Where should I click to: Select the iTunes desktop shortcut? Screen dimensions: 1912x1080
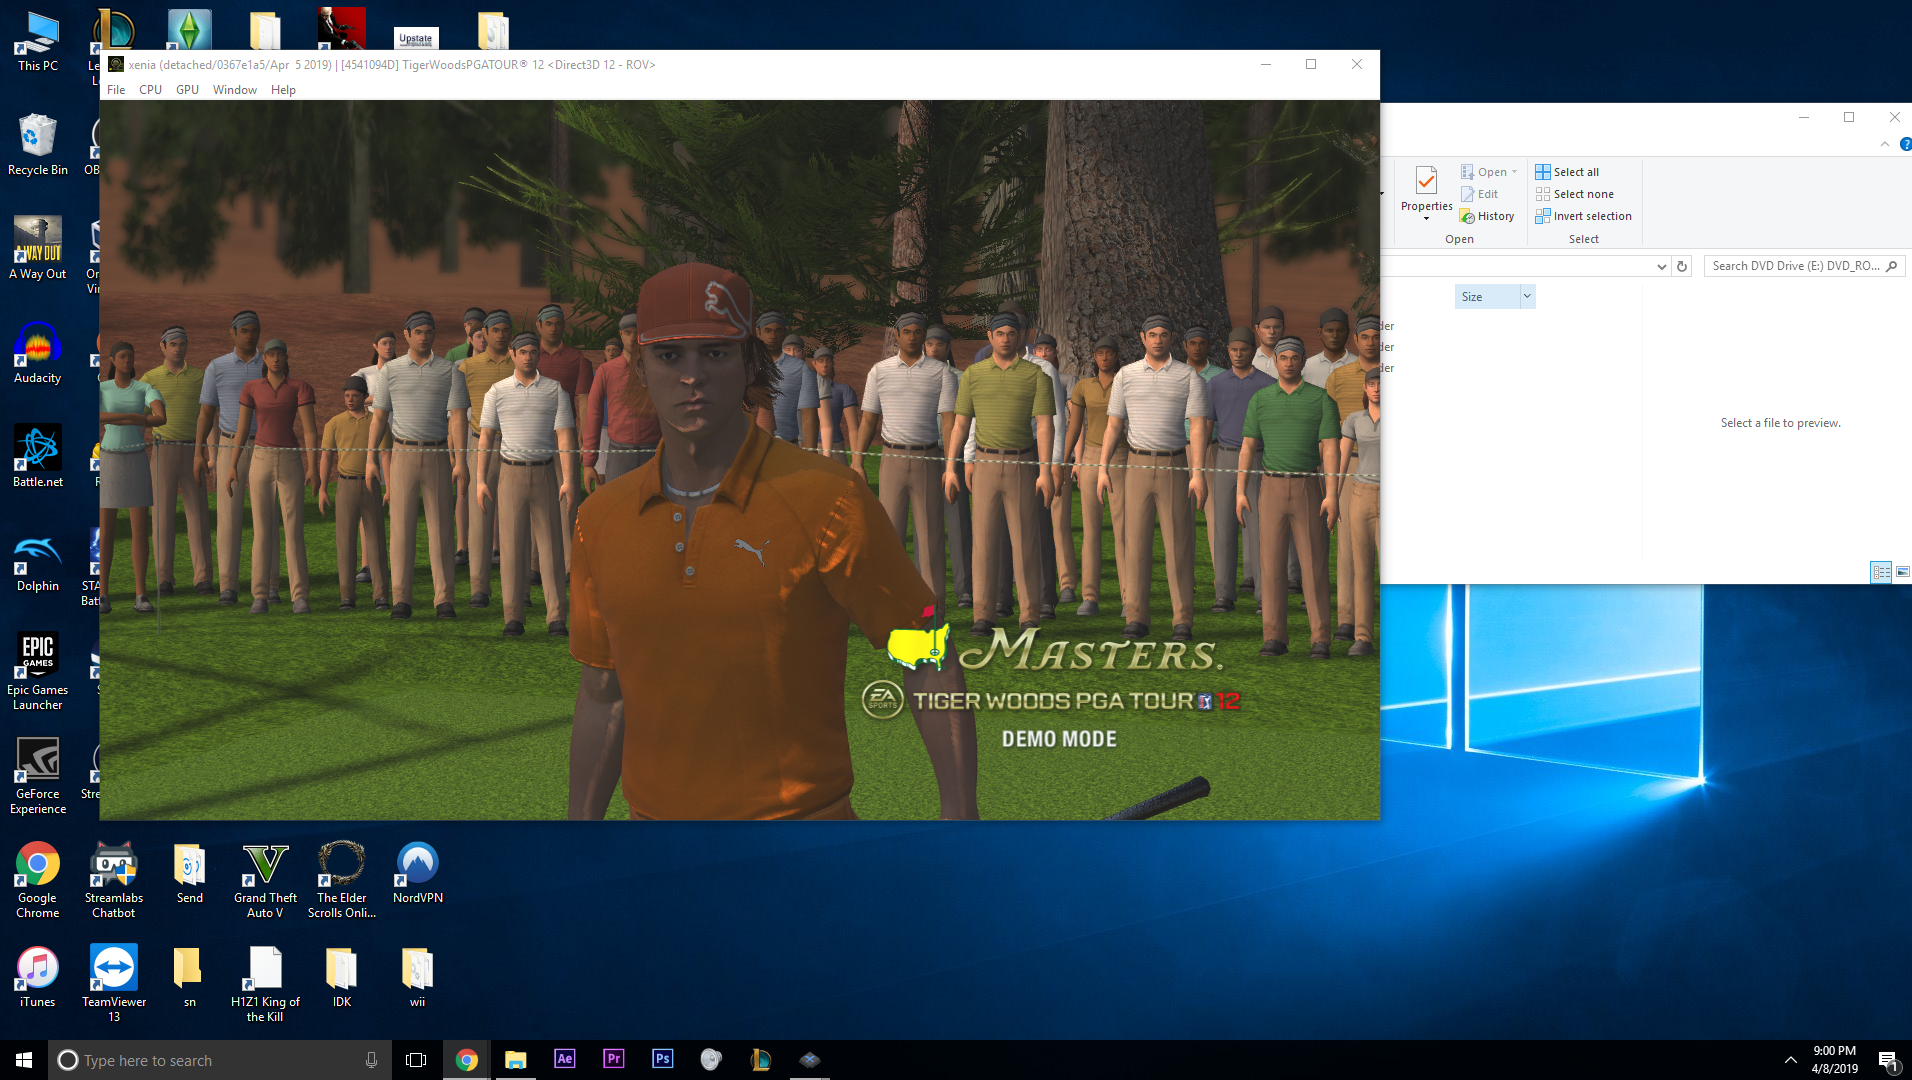[x=38, y=978]
